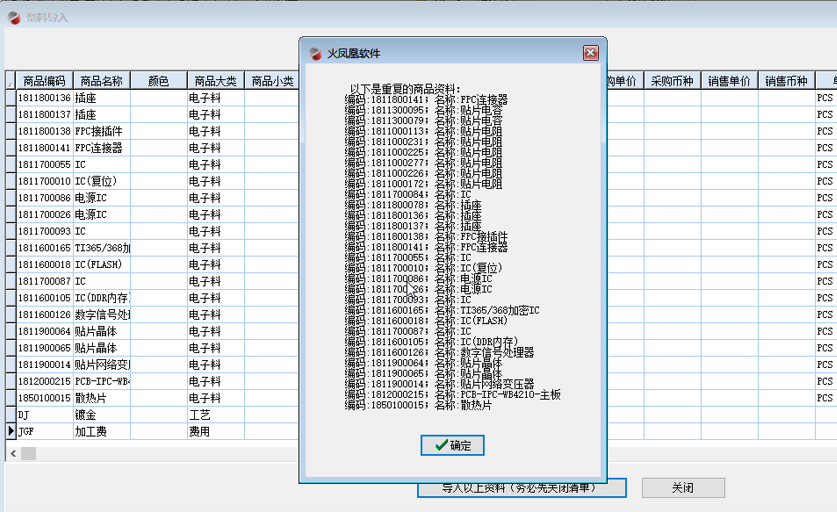Image resolution: width=837 pixels, height=512 pixels.
Task: Select cell with code 1811700087
Action: coord(44,281)
